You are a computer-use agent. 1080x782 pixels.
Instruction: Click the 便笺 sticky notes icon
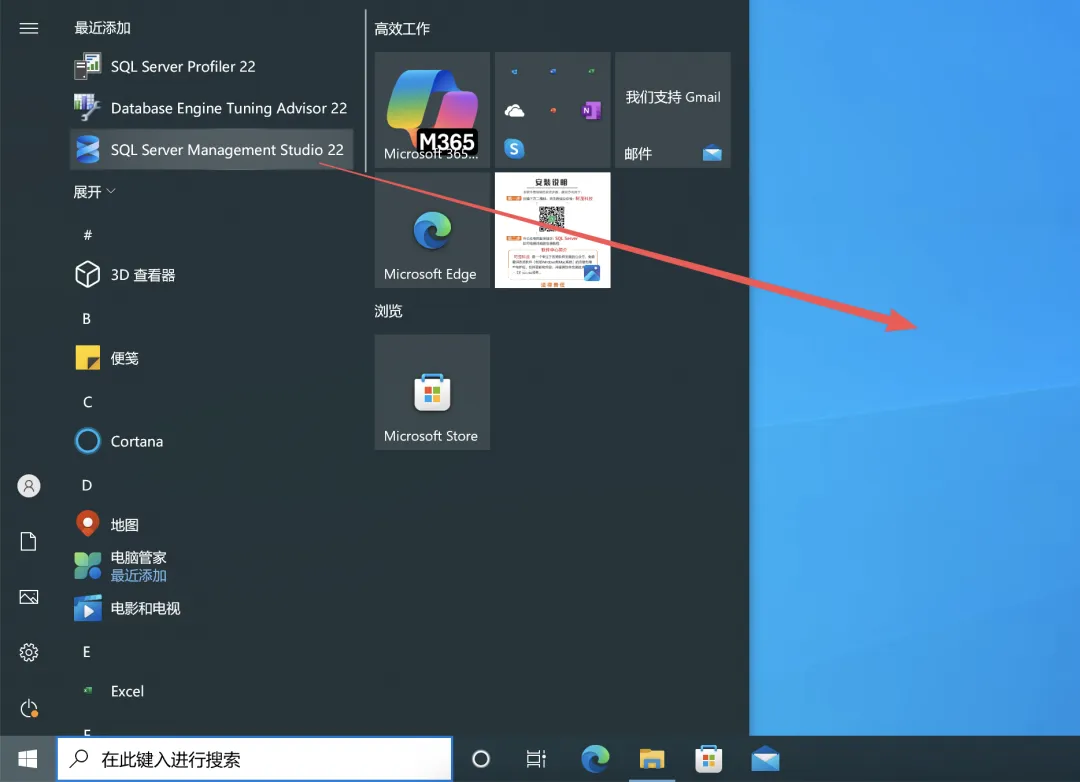pos(87,358)
